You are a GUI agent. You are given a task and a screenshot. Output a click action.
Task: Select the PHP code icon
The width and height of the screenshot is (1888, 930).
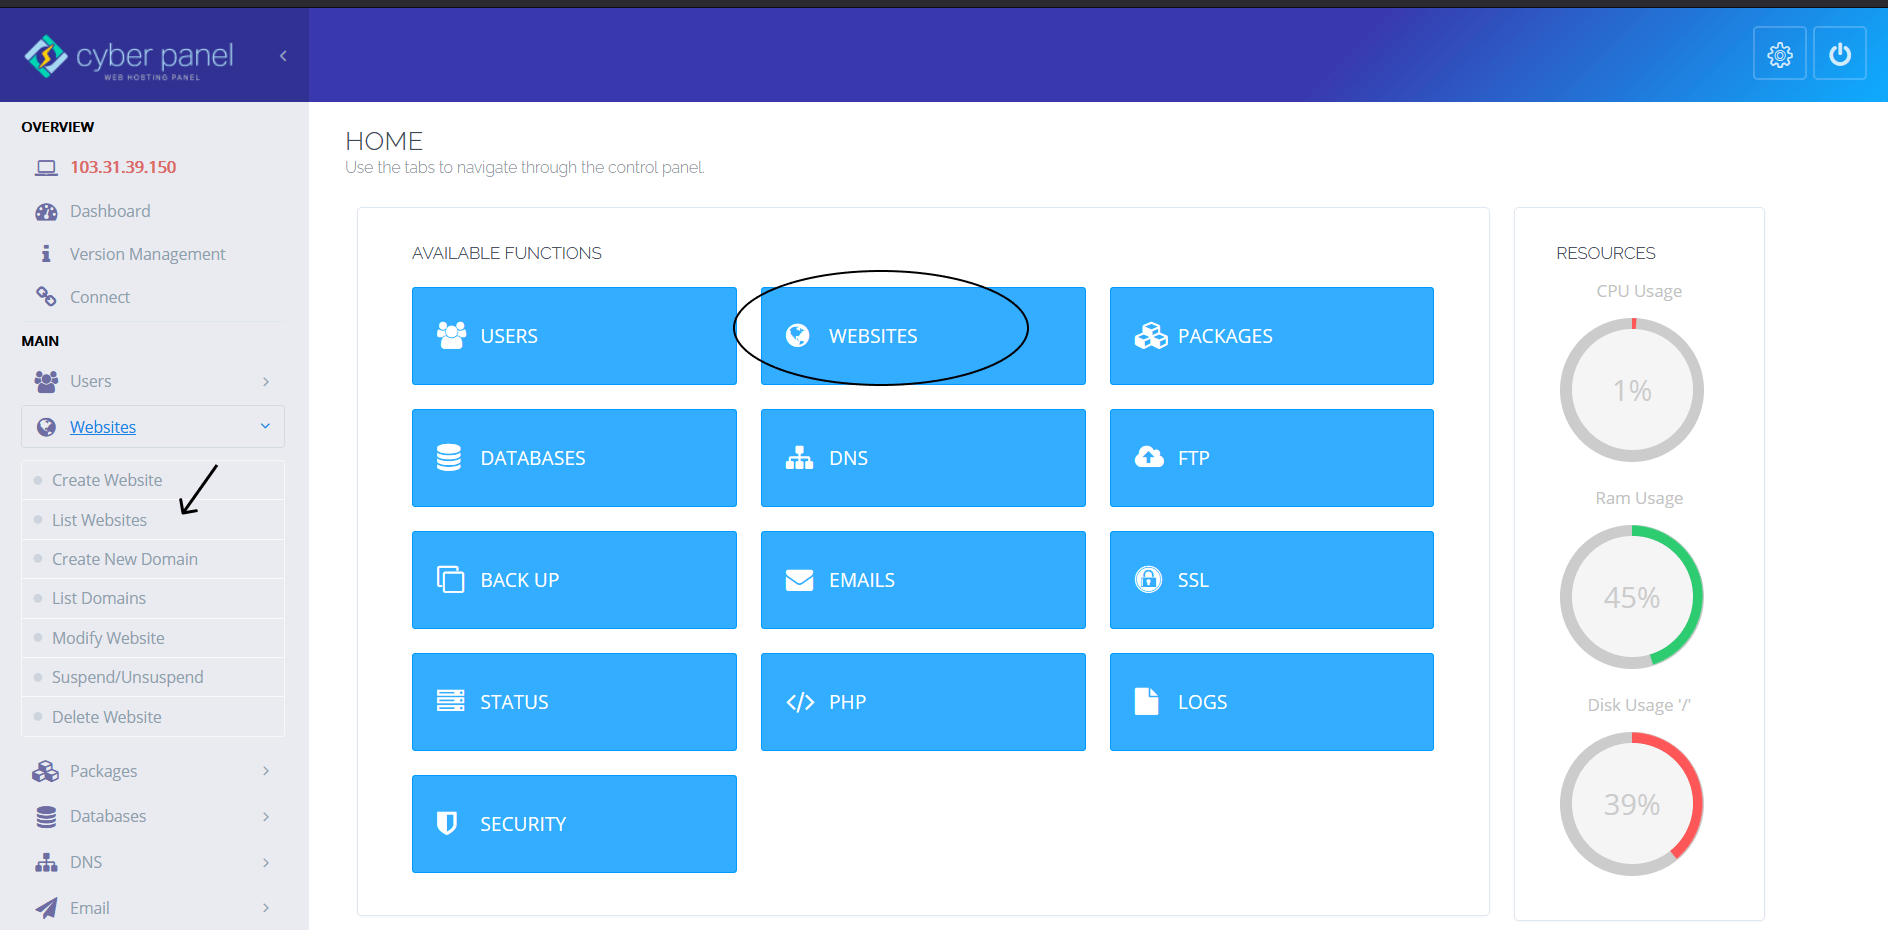pos(799,702)
